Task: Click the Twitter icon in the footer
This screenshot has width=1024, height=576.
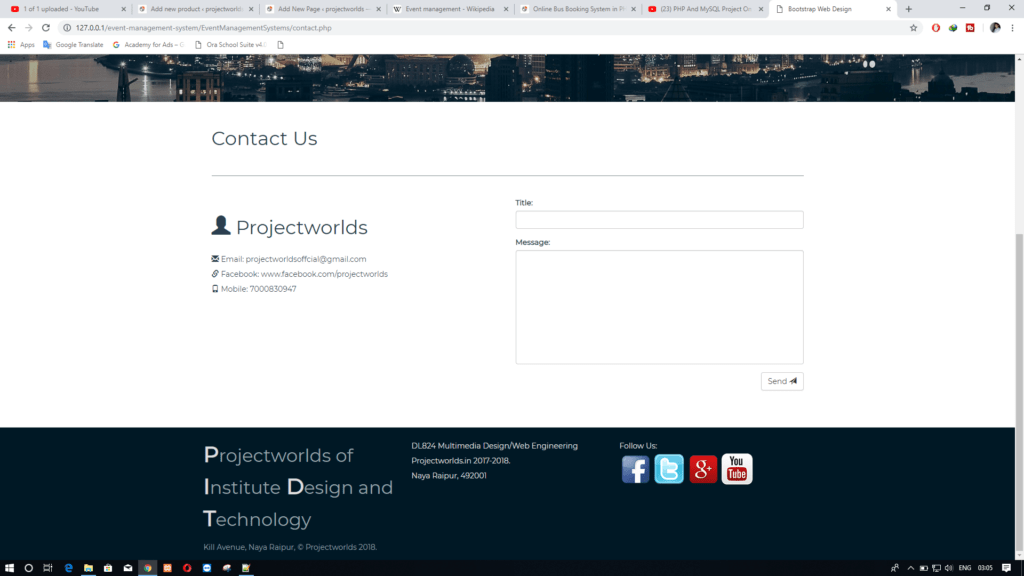Action: click(669, 469)
